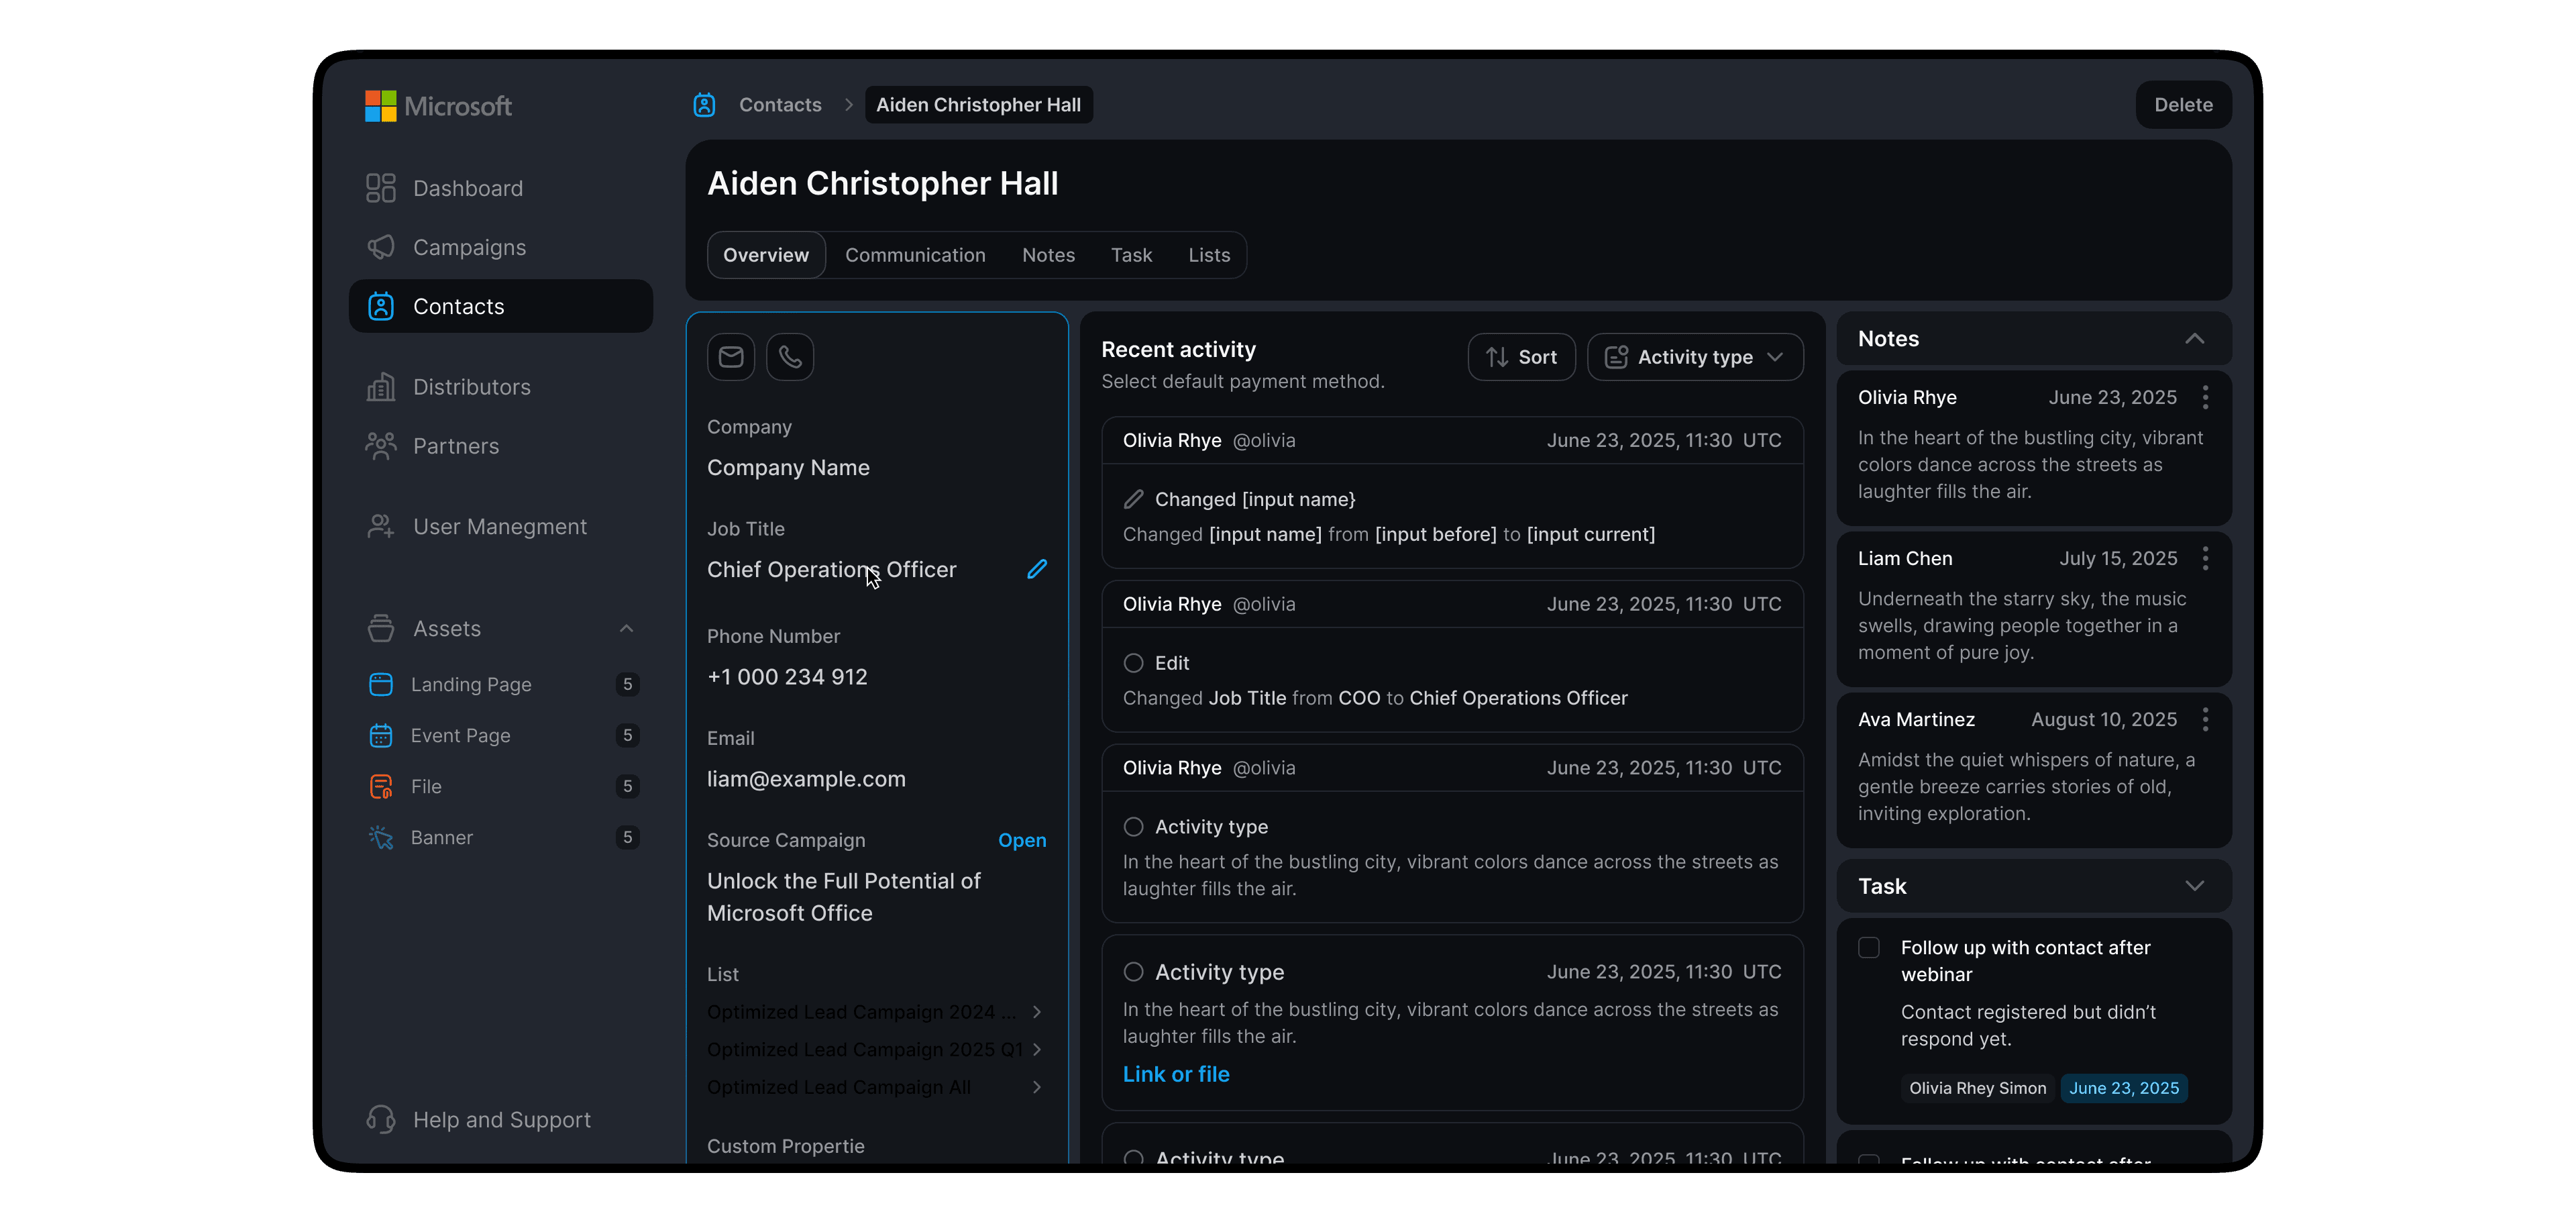Open the Activity type dropdown filter
2576x1224 pixels.
point(1695,357)
